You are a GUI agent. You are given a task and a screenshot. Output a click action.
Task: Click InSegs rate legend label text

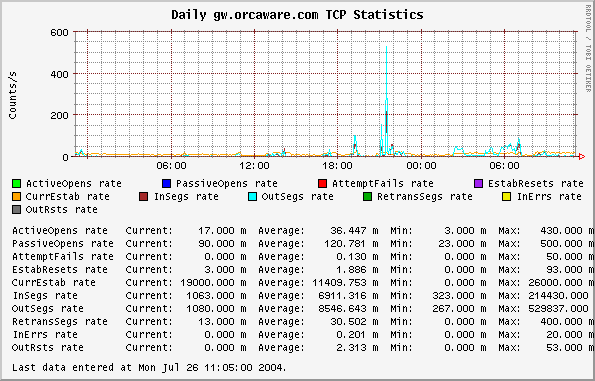186,197
